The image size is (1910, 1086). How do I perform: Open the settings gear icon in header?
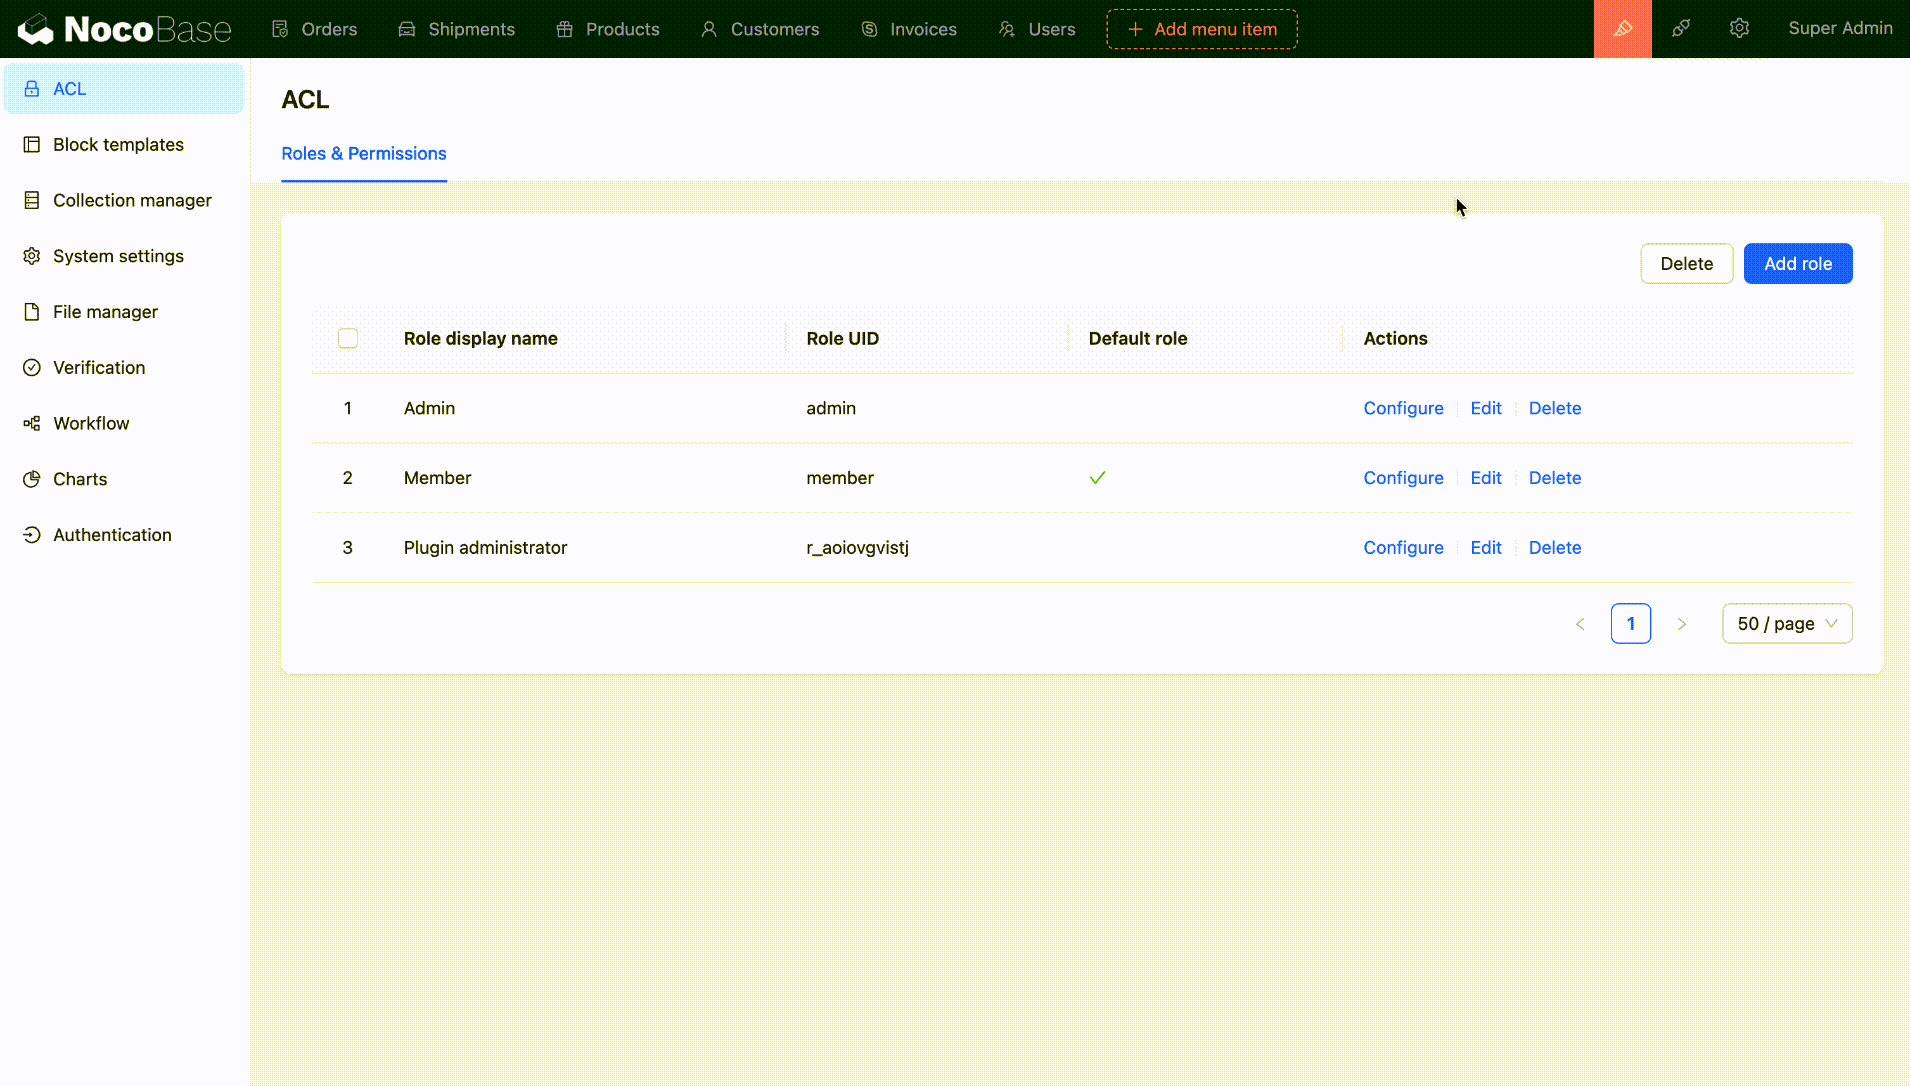tap(1739, 29)
